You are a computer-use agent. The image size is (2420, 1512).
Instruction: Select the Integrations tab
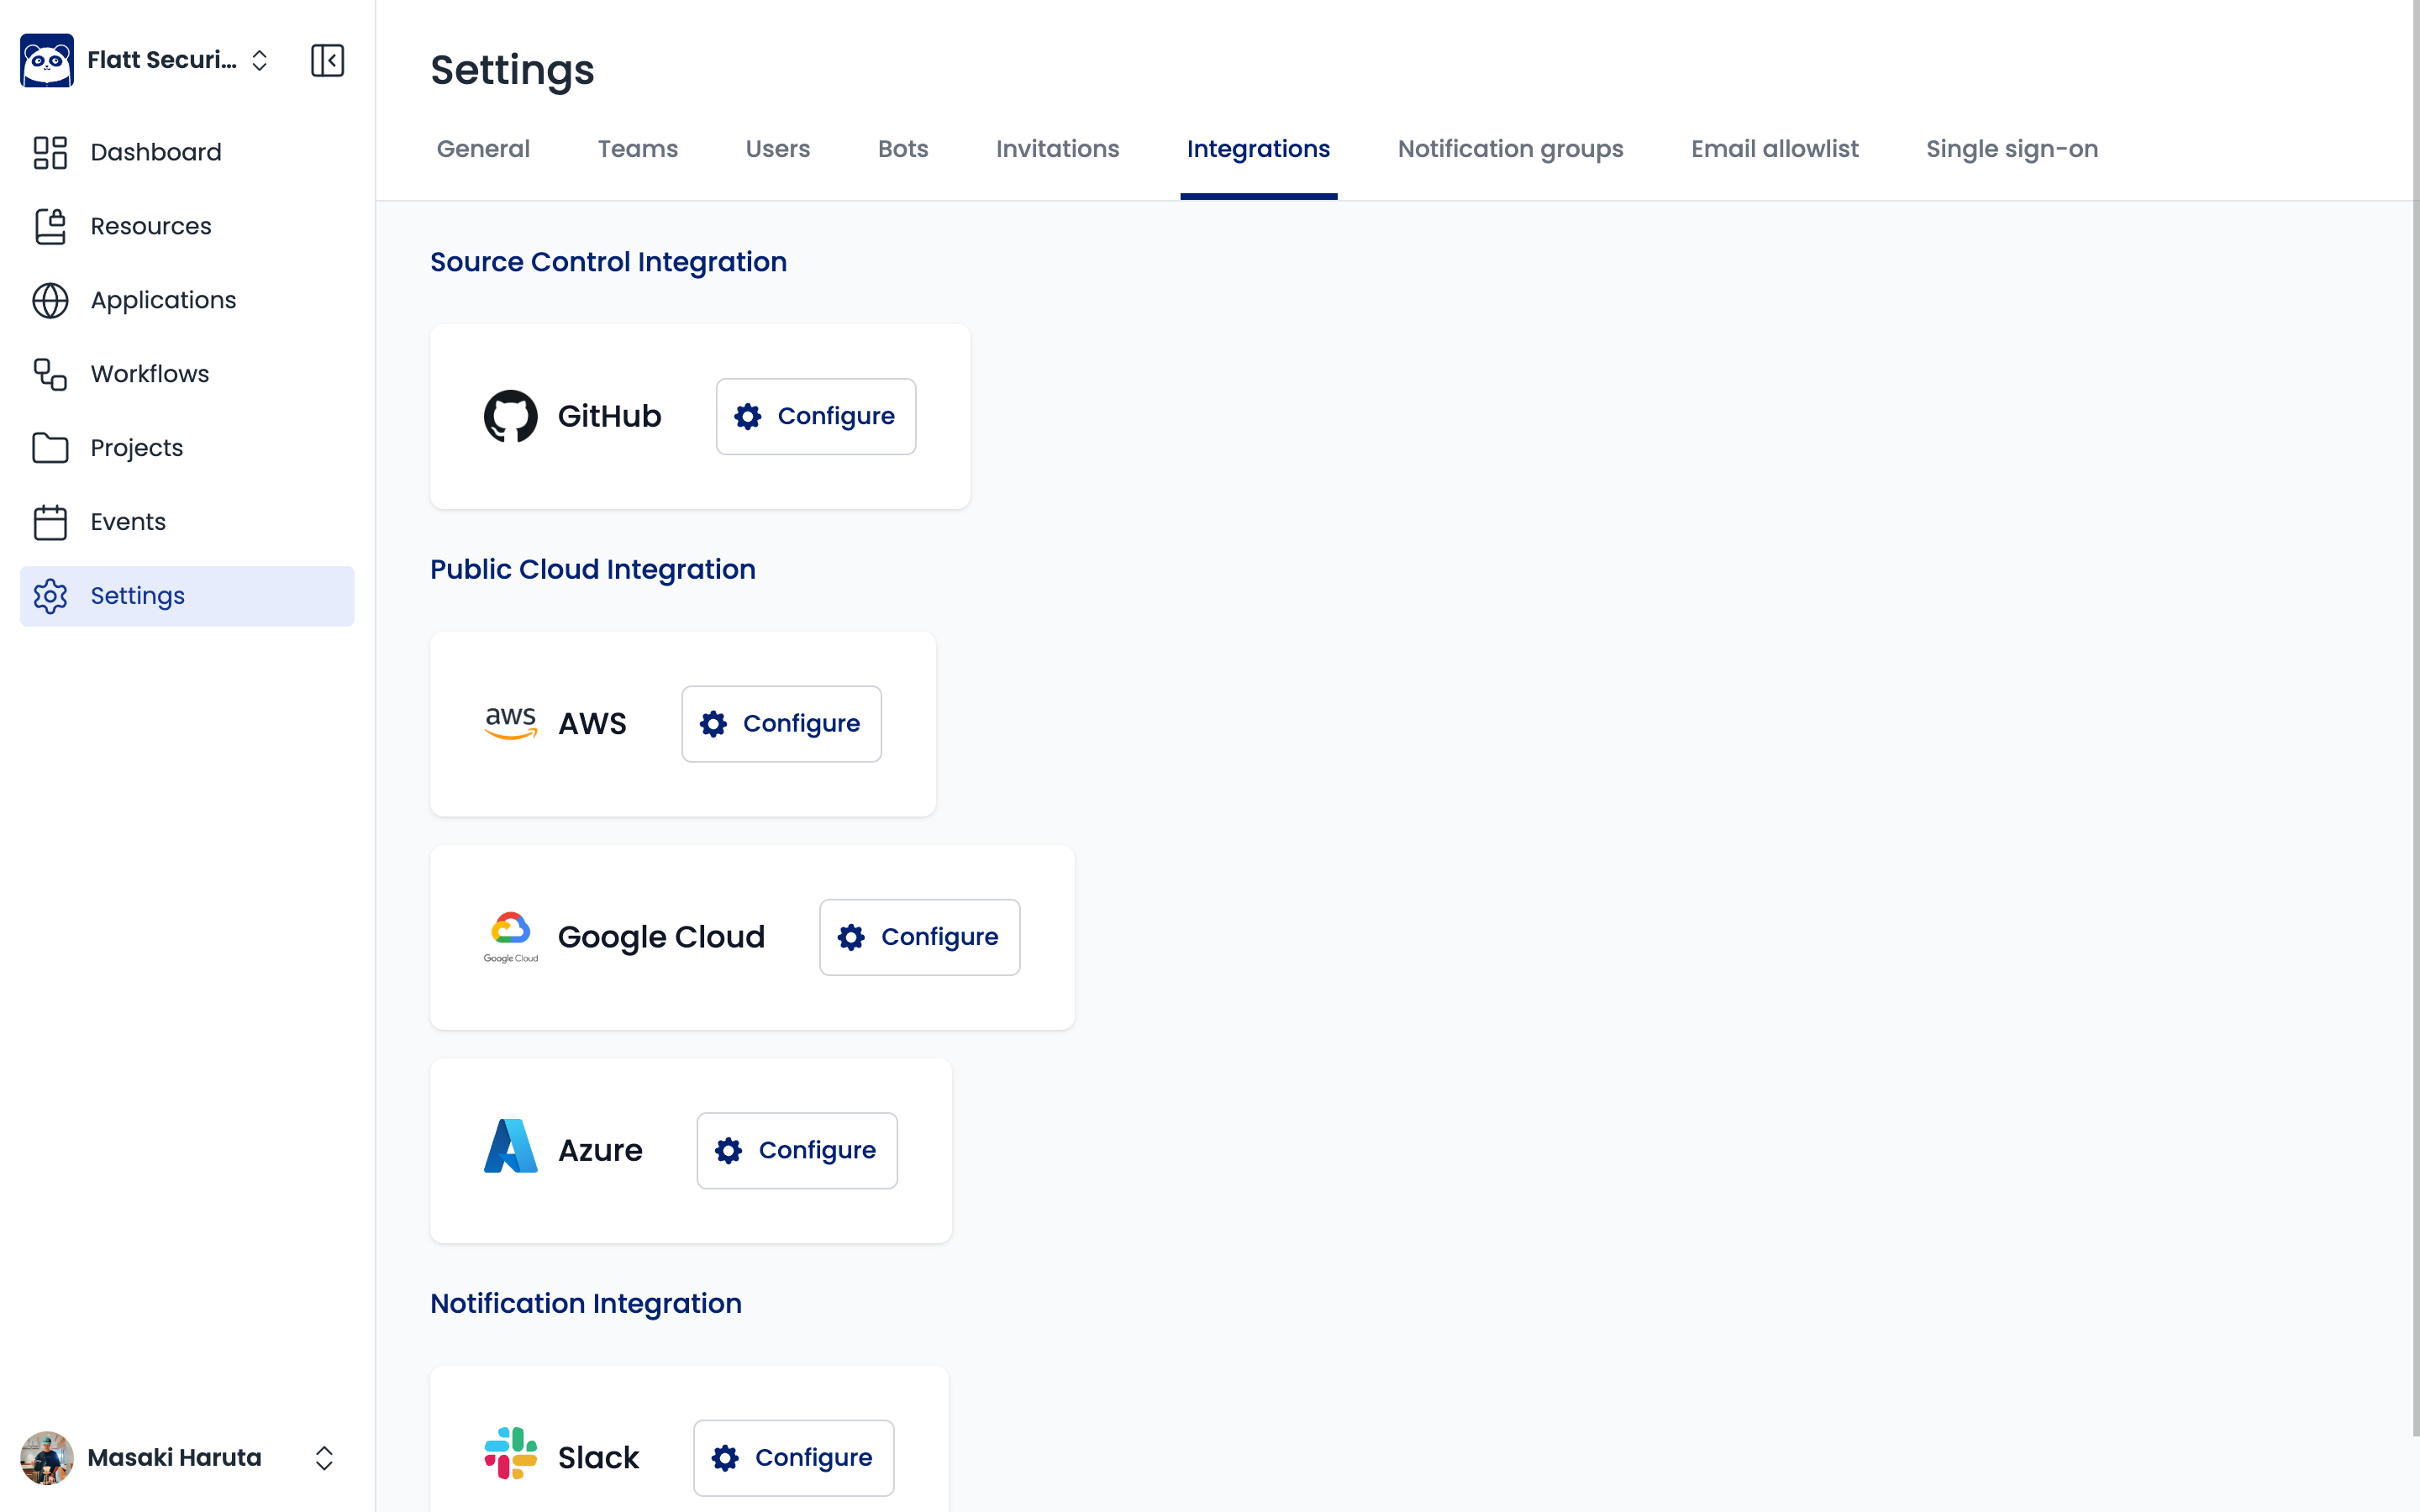point(1258,149)
